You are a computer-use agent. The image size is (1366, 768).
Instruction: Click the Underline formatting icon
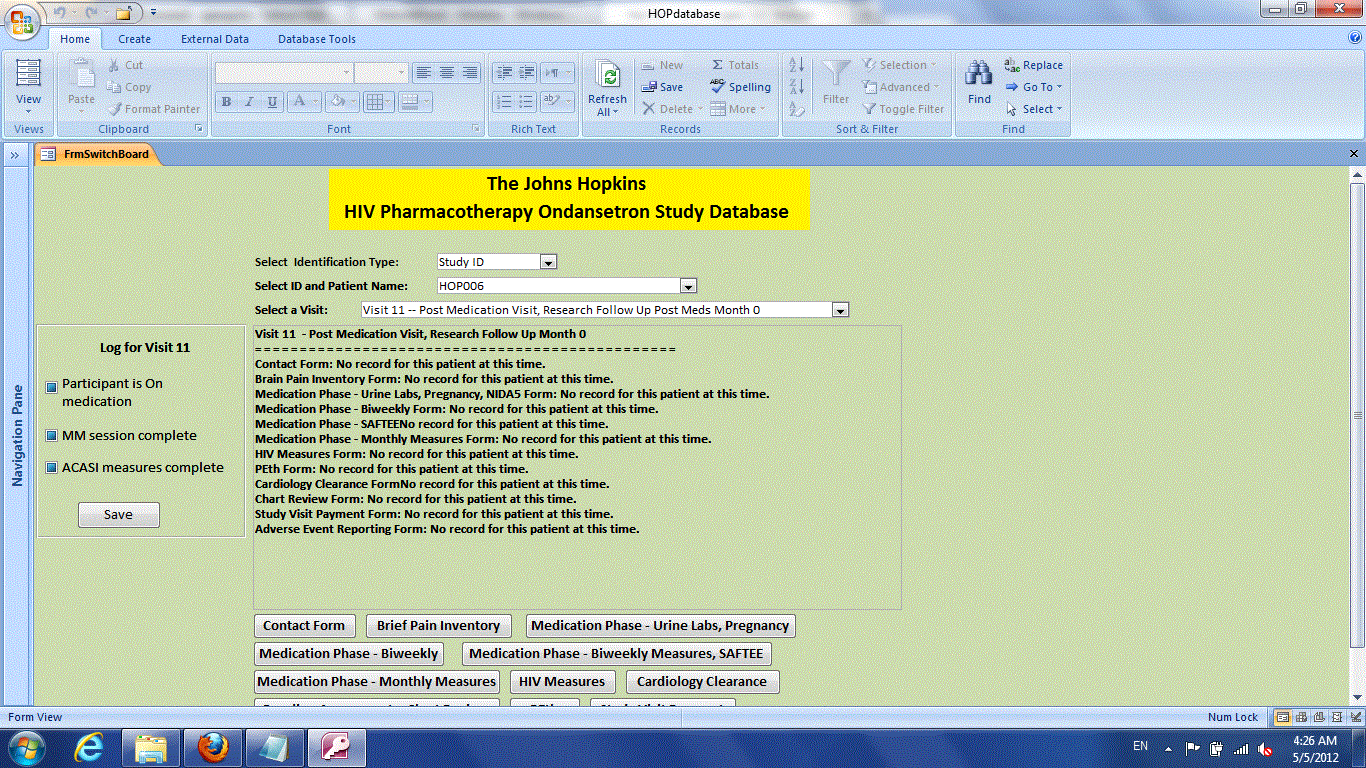[x=272, y=102]
